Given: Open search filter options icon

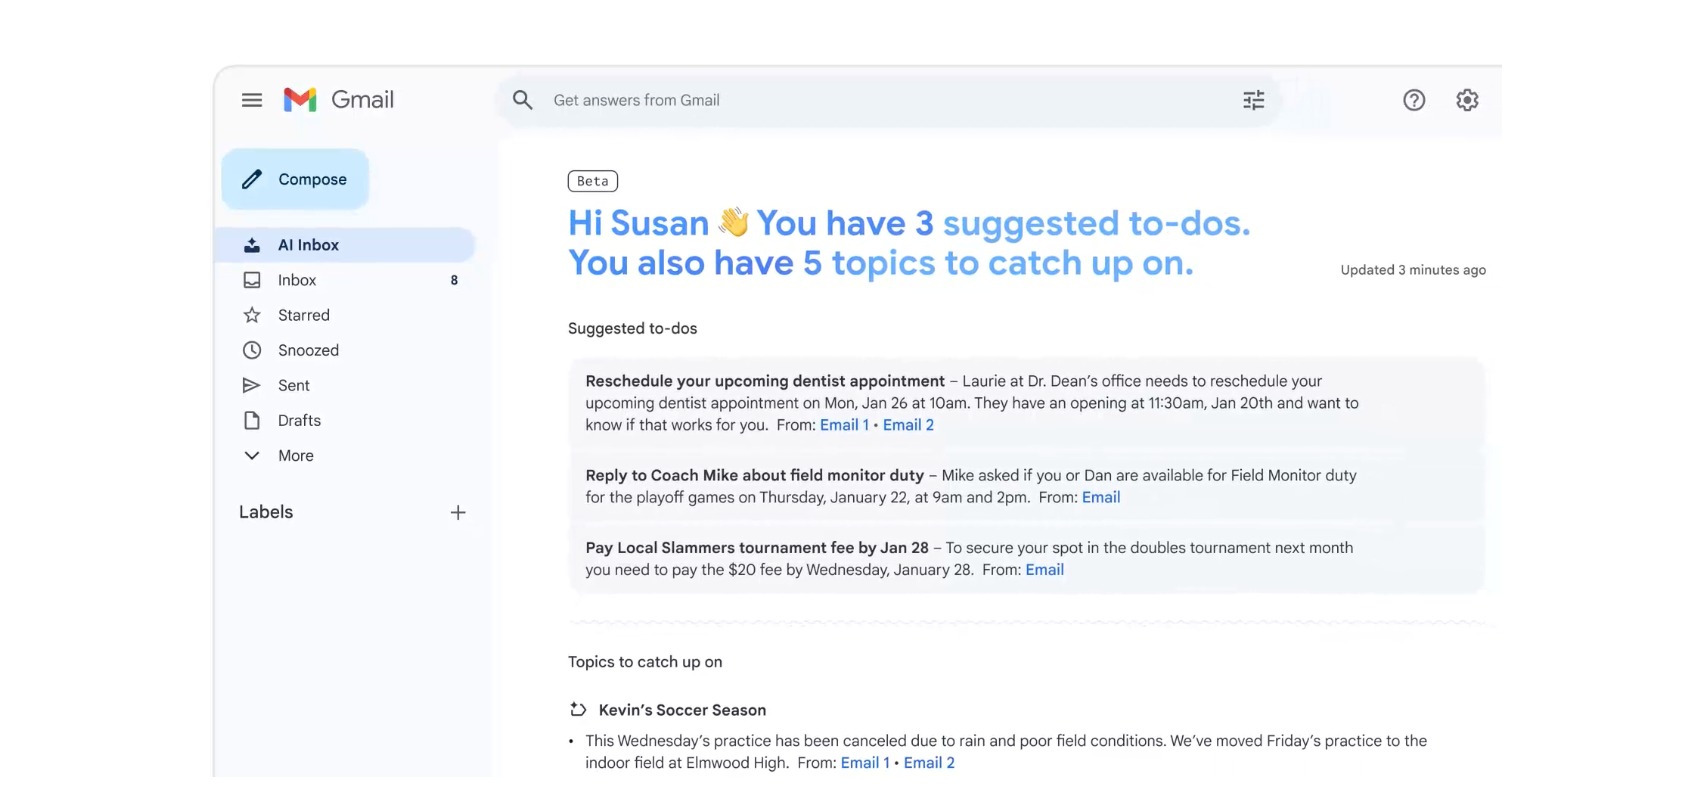Looking at the screenshot, I should [x=1253, y=100].
